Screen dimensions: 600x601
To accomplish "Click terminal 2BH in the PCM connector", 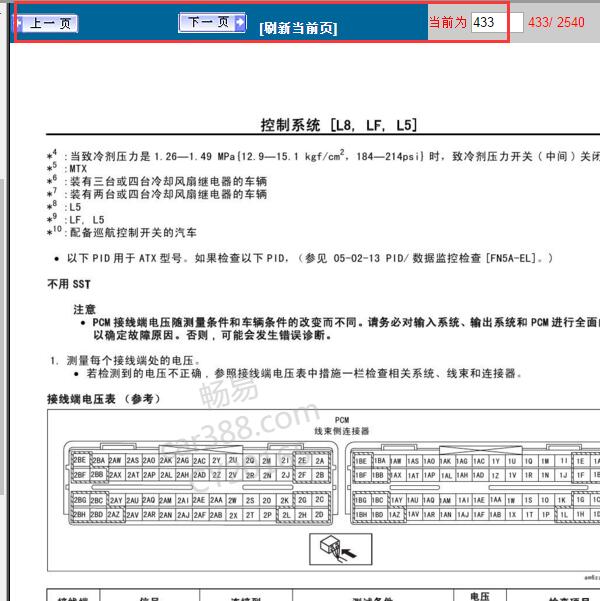I will 80,514.
